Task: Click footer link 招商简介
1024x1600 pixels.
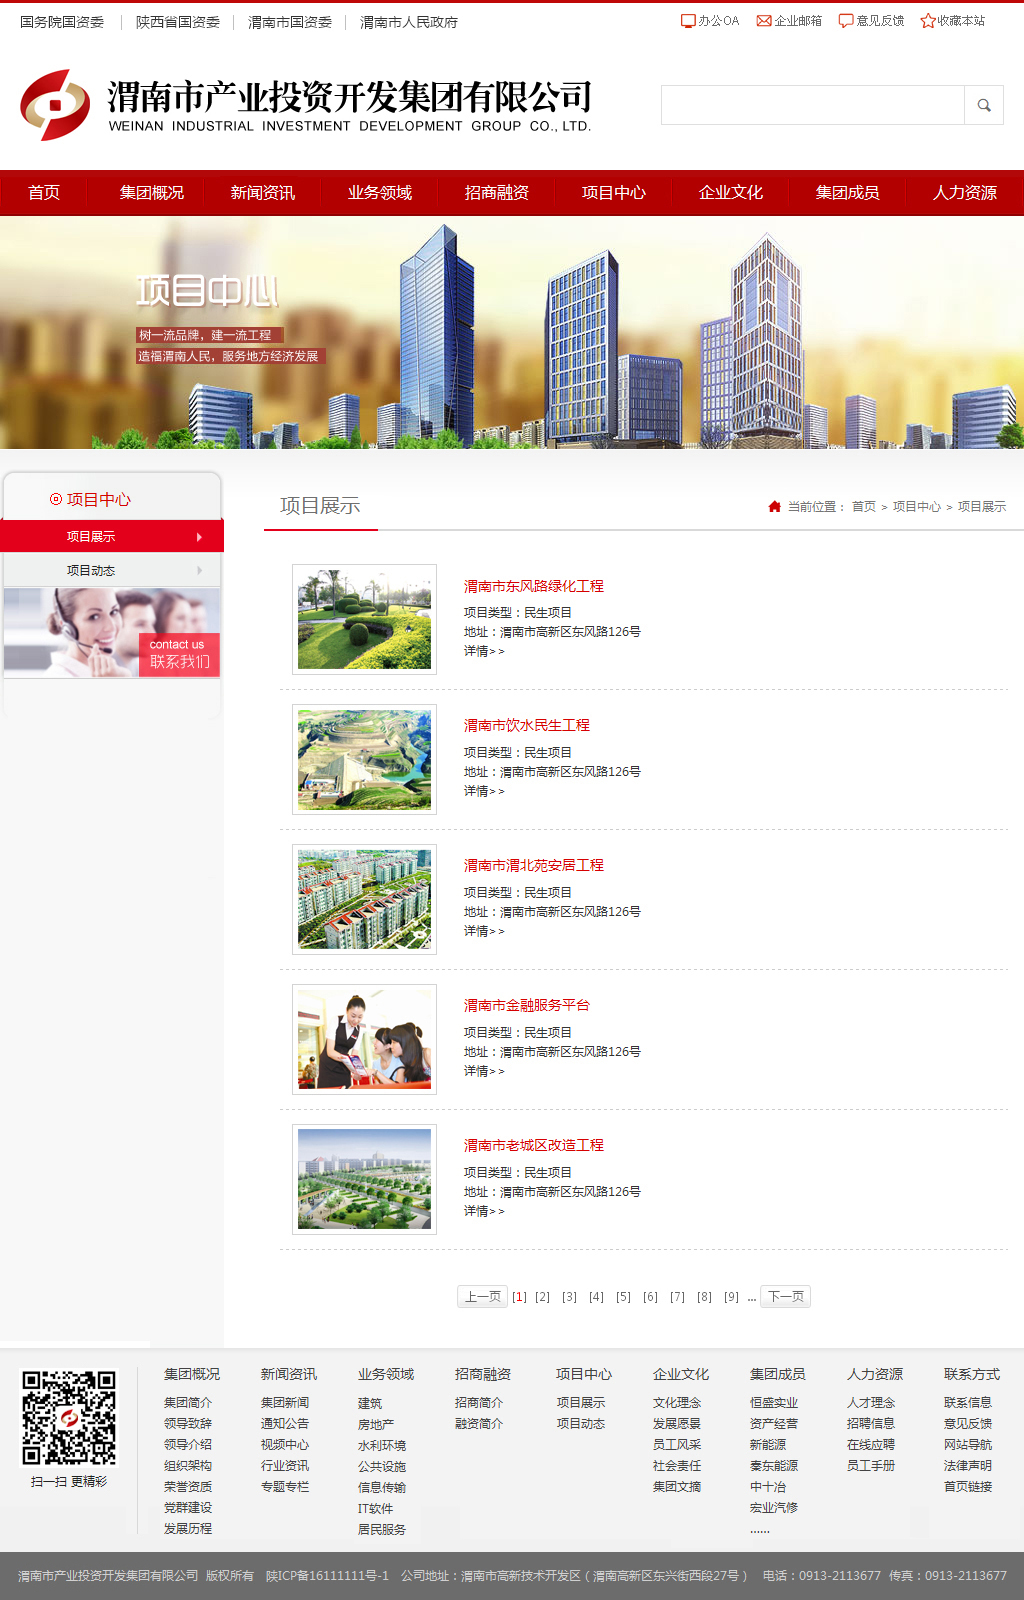Action: pos(479,1403)
